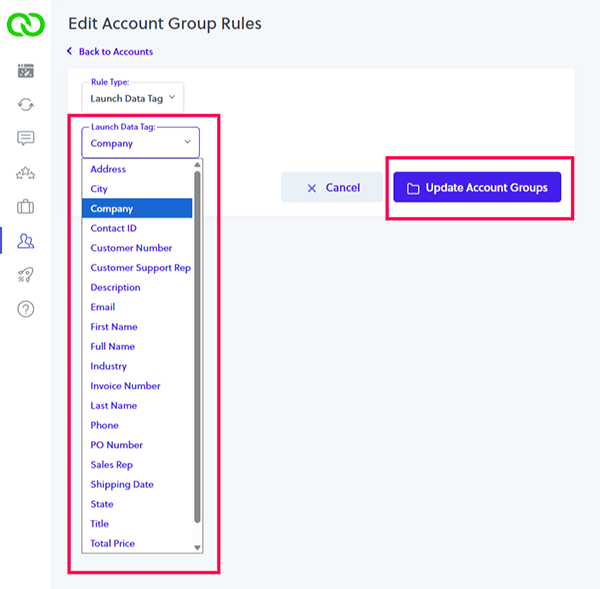Click the scroll down arrow of the list
The width and height of the screenshot is (600, 589).
pos(197,548)
